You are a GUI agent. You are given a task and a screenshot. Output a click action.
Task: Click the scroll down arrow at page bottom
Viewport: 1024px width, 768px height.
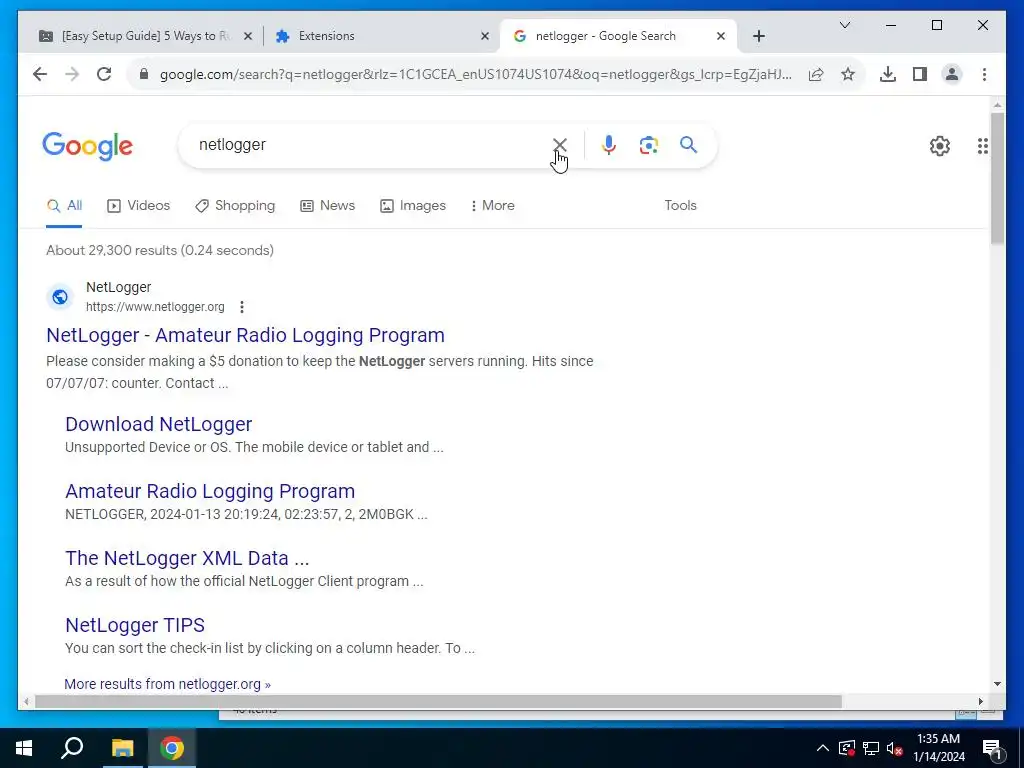tap(997, 684)
